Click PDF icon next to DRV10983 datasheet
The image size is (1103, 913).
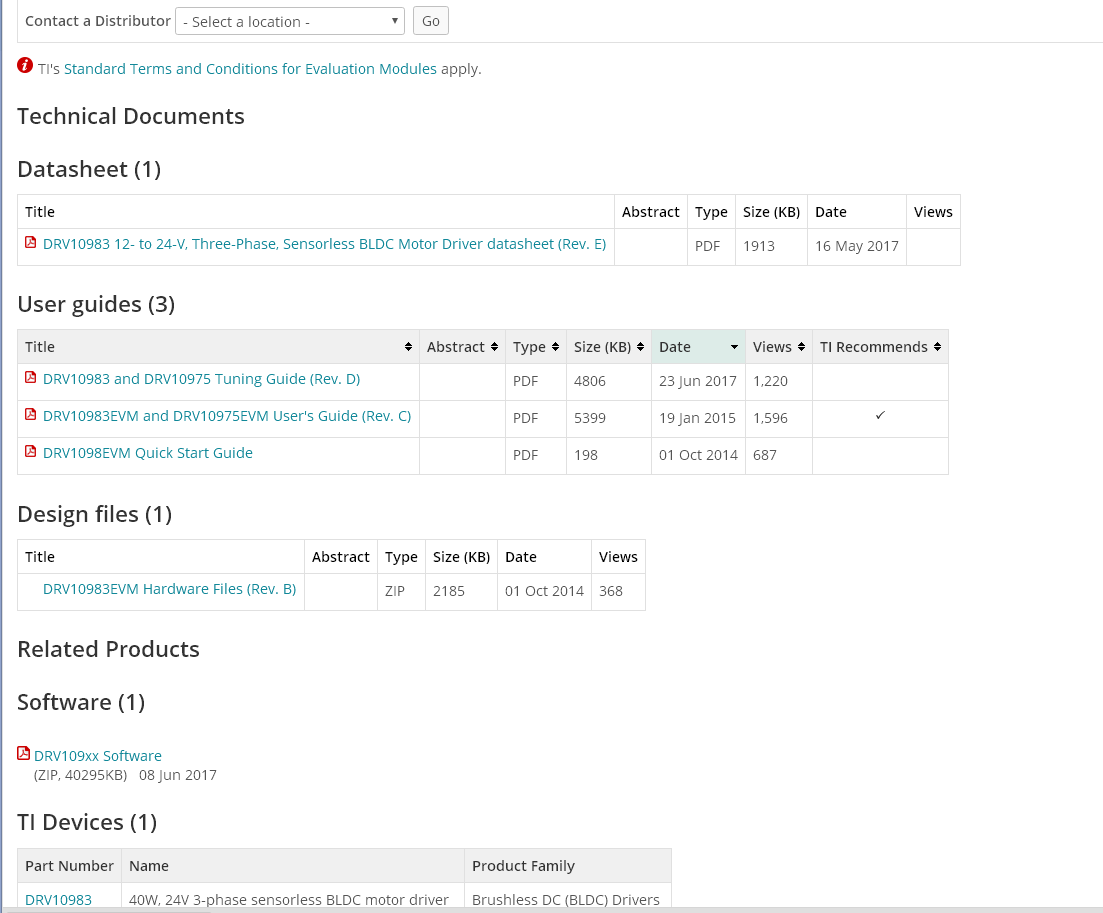[30, 243]
